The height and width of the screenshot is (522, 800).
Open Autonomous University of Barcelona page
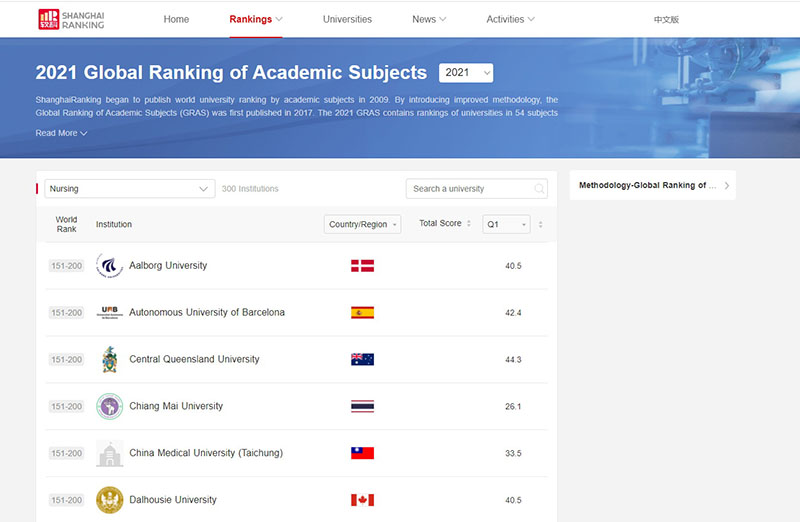pyautogui.click(x=207, y=312)
